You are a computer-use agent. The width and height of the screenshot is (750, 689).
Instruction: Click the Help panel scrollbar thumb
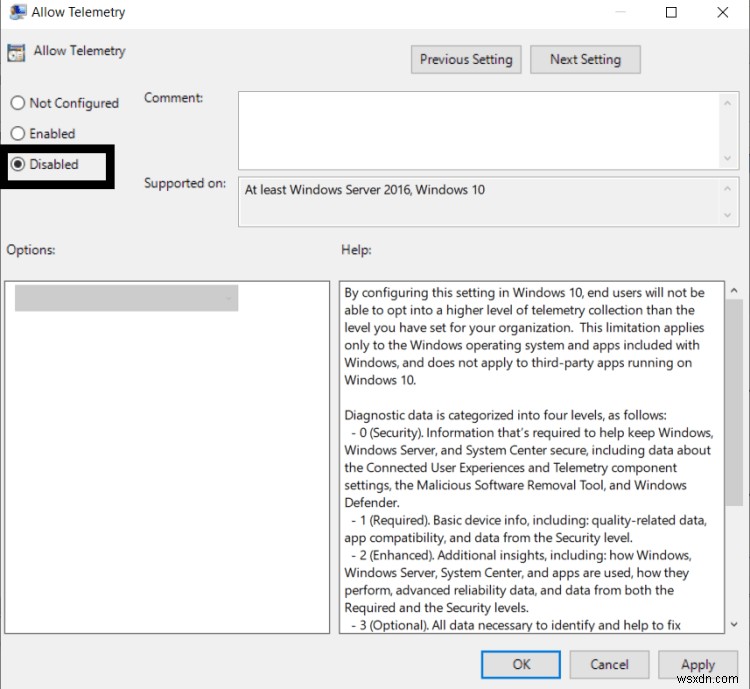coord(734,402)
